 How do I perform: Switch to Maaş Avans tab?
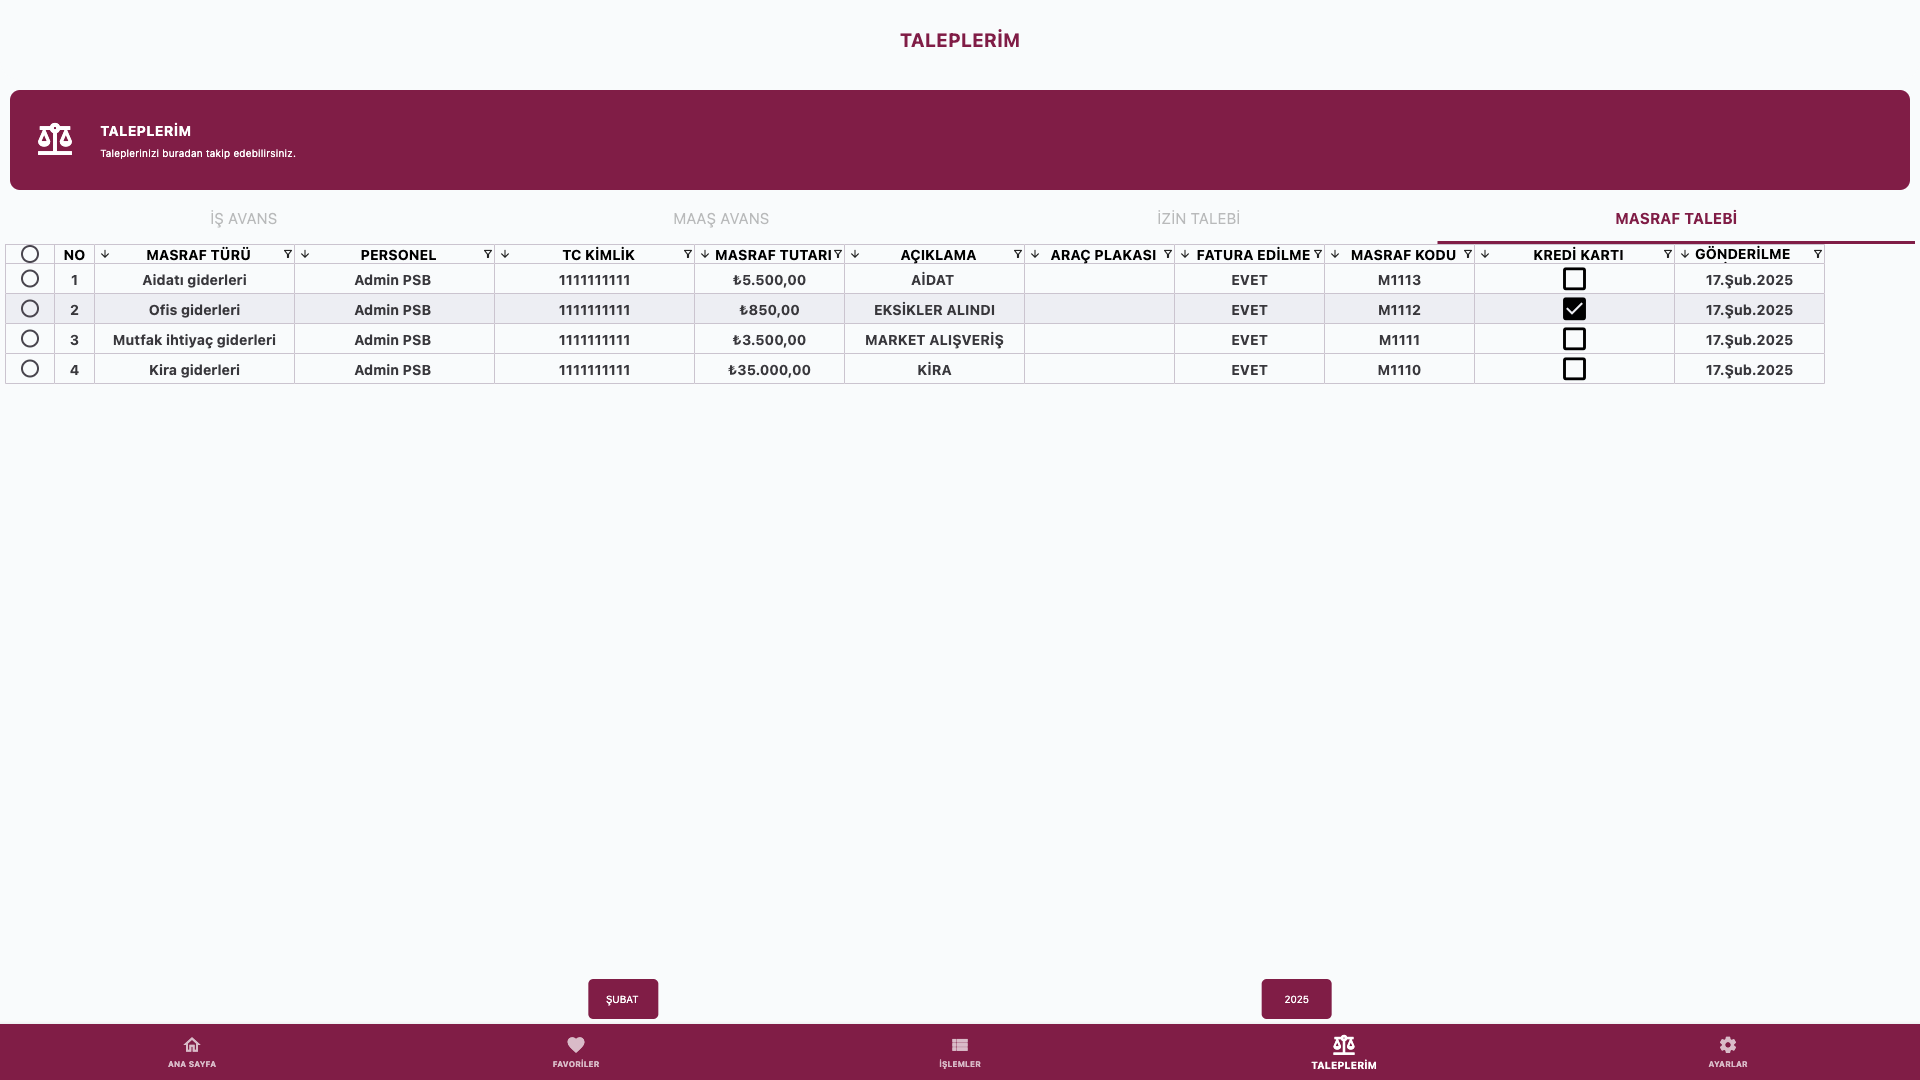(x=720, y=218)
